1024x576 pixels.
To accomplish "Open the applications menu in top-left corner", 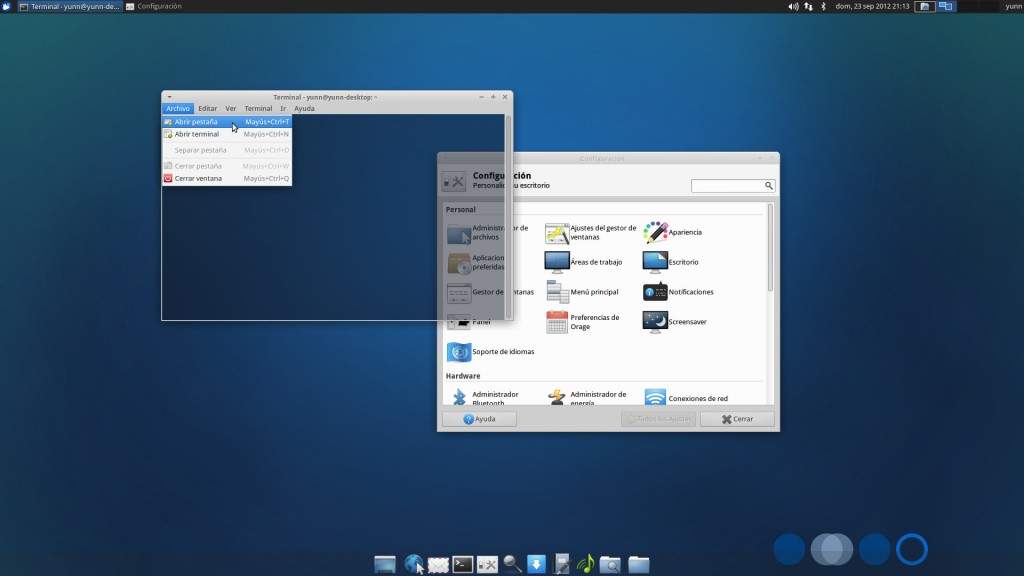I will [x=7, y=7].
